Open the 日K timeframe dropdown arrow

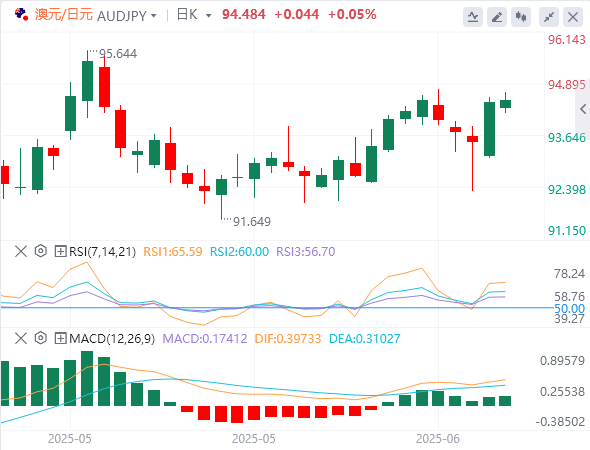(208, 16)
